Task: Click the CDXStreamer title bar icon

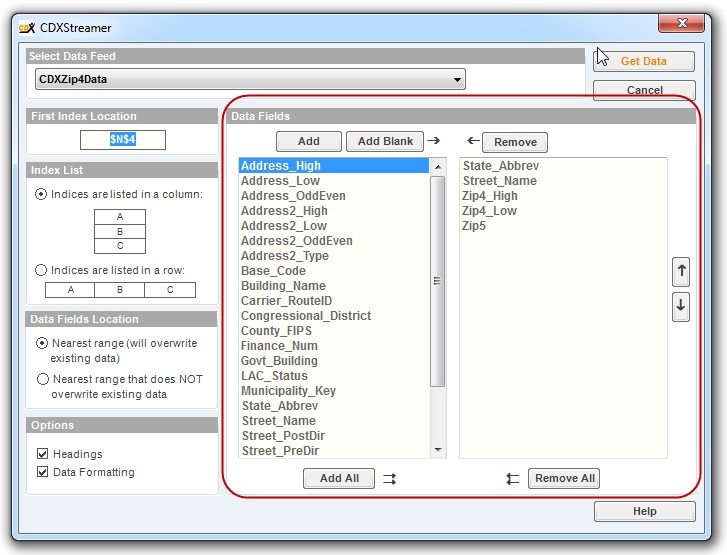Action: pyautogui.click(x=27, y=28)
